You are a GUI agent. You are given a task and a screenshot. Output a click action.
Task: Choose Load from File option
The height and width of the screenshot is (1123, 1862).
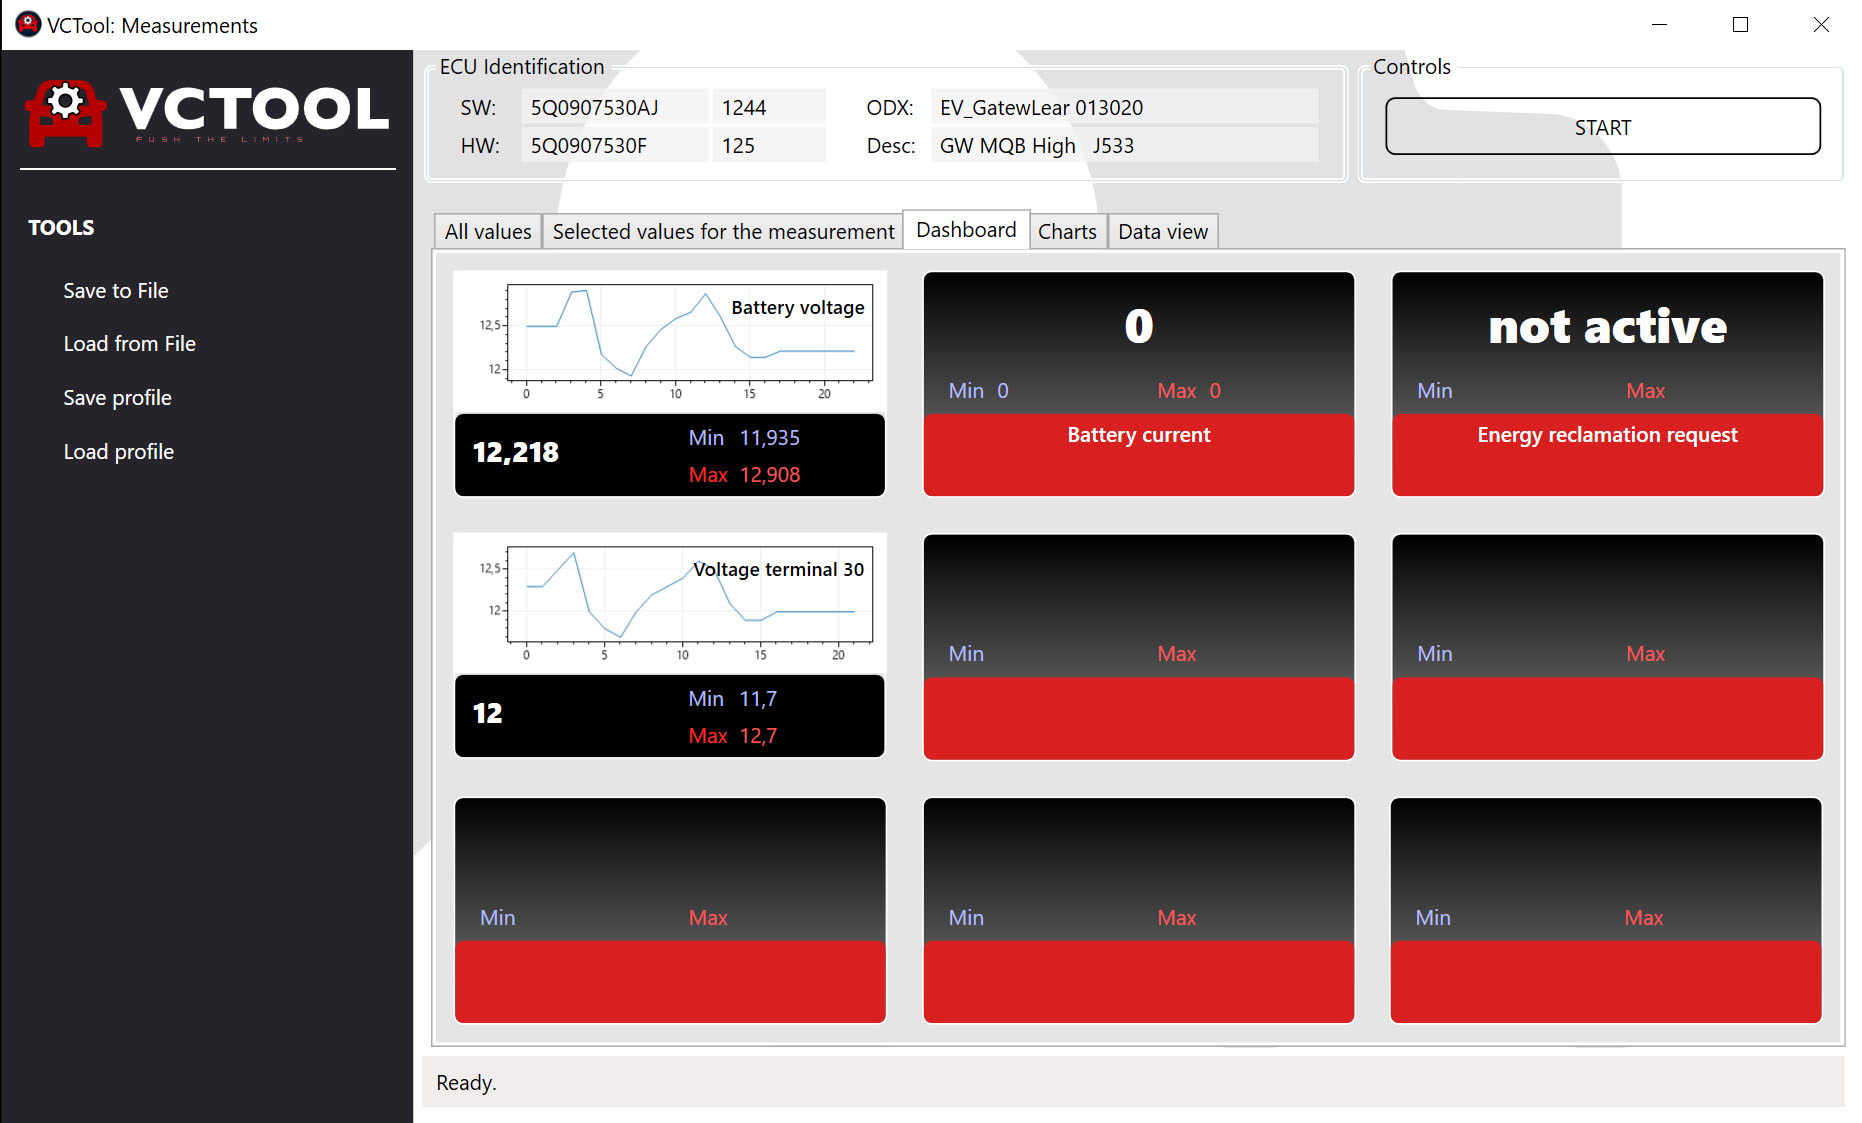coord(129,344)
